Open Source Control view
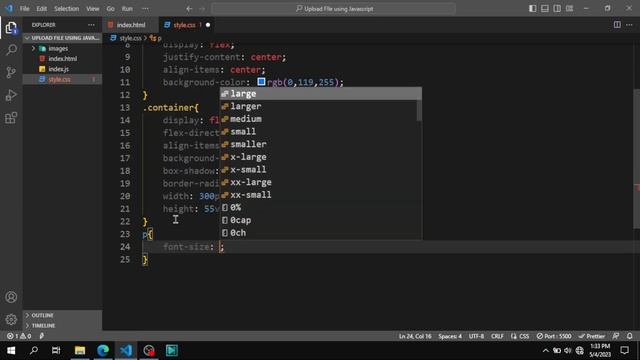The height and width of the screenshot is (360, 640). 11,73
